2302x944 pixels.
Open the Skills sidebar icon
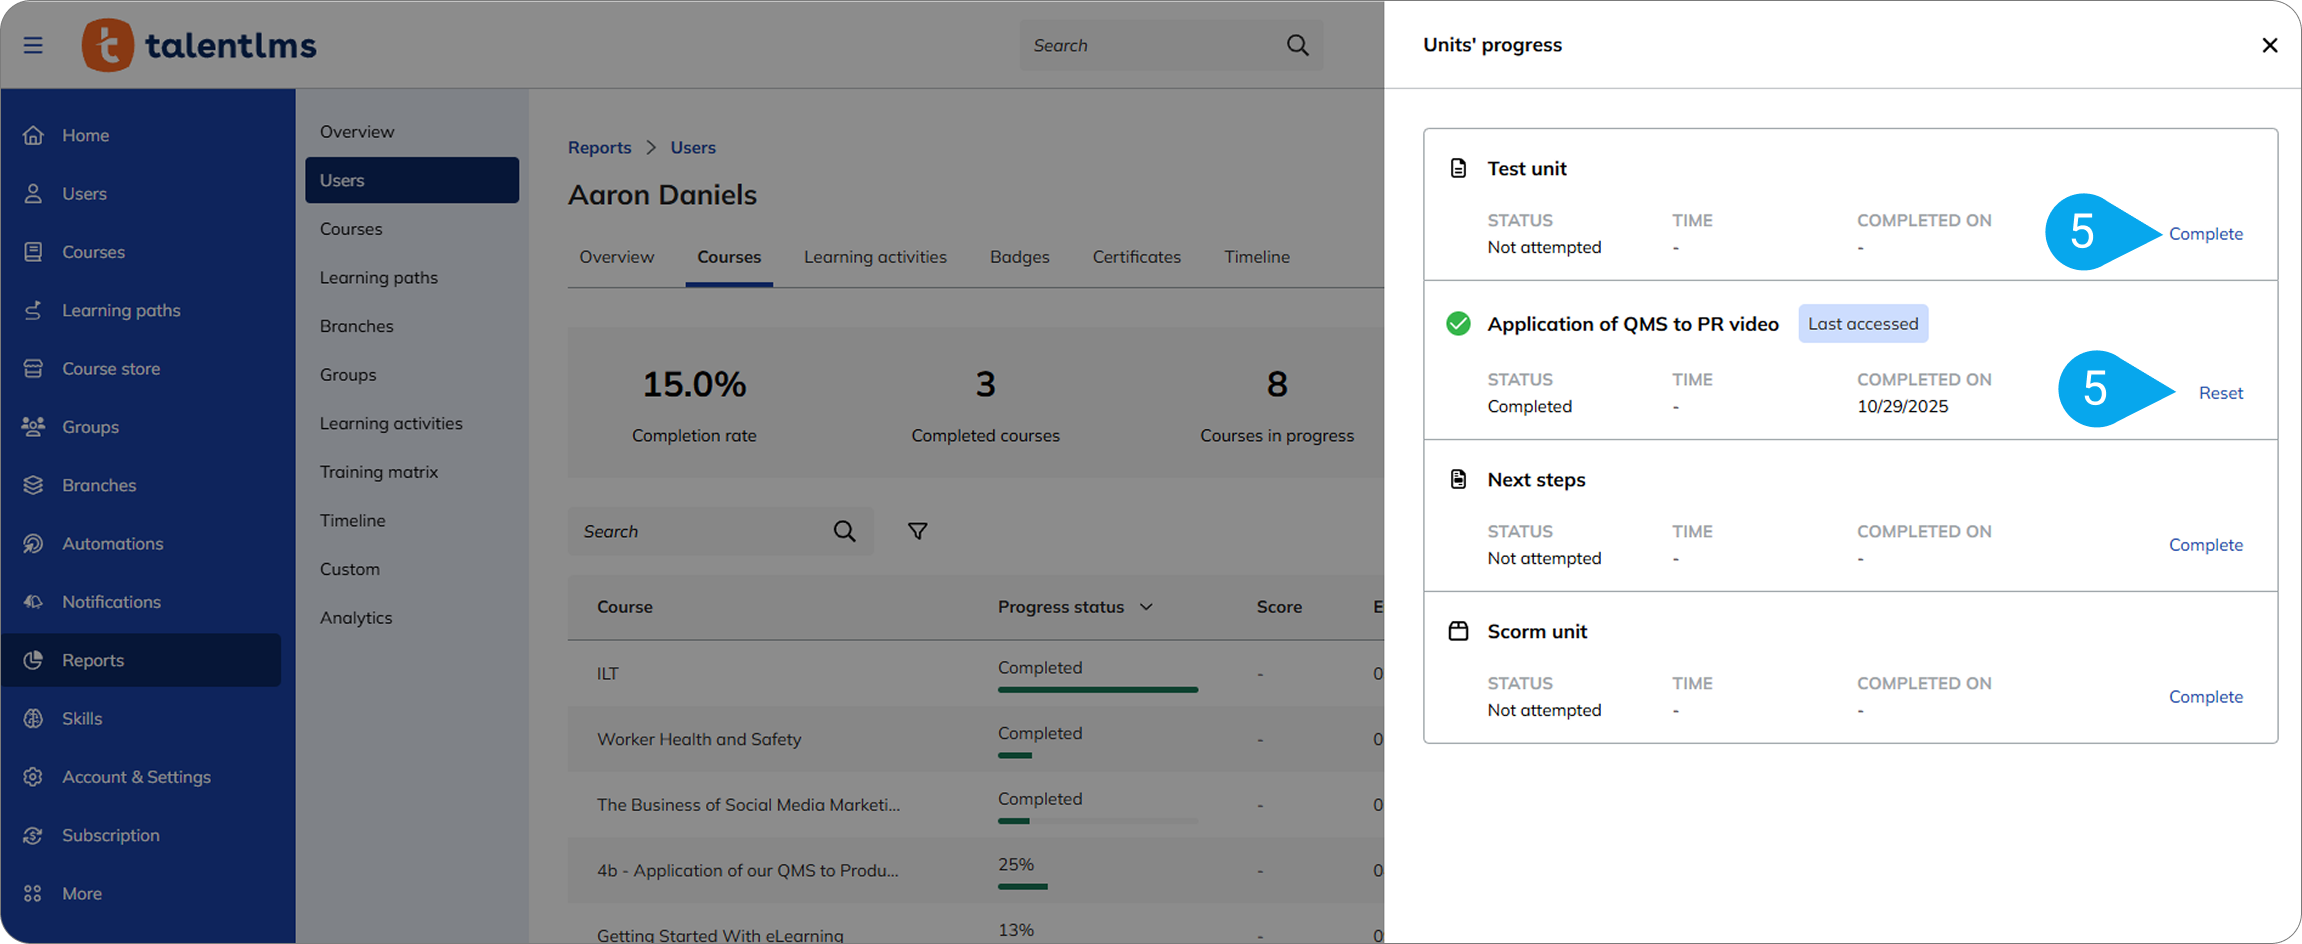(x=33, y=718)
